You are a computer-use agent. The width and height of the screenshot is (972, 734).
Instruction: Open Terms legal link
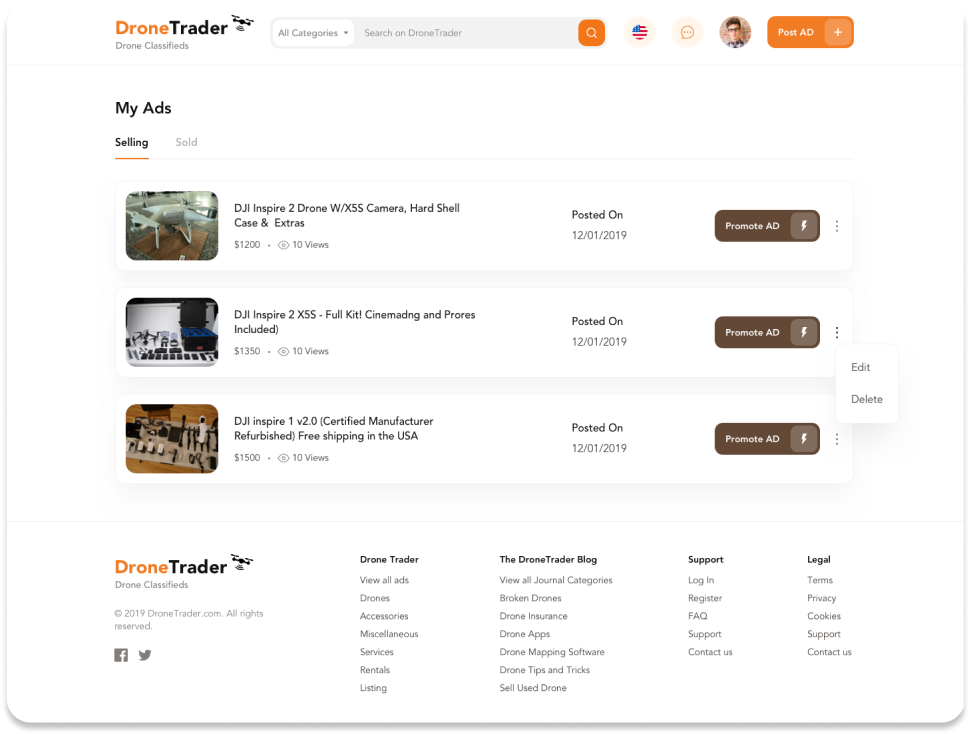point(820,580)
